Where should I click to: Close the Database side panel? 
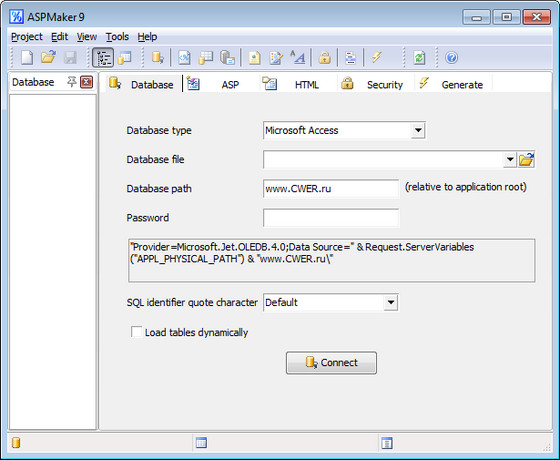coord(86,82)
